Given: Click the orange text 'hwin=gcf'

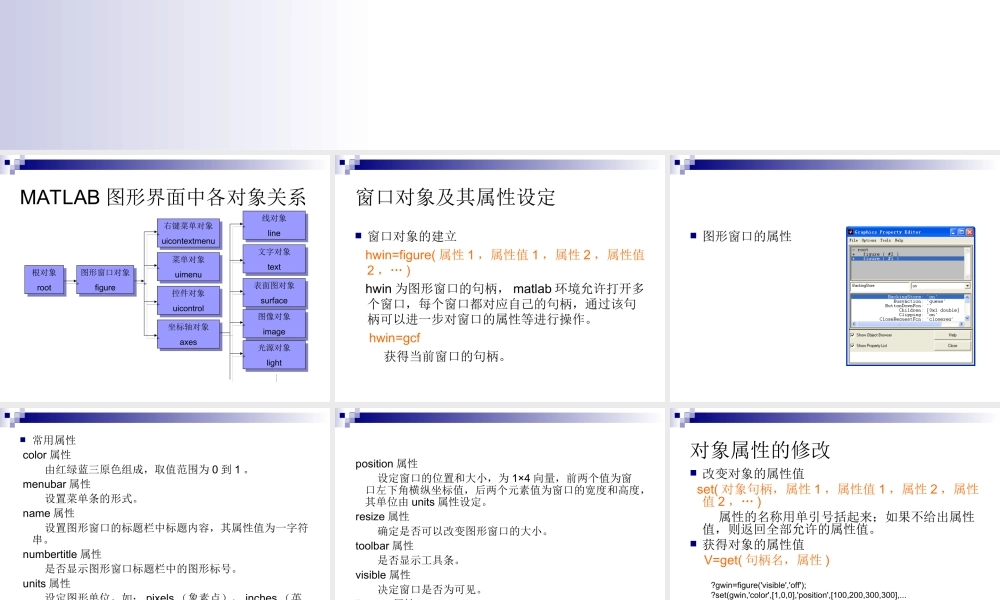Looking at the screenshot, I should pyautogui.click(x=394, y=338).
